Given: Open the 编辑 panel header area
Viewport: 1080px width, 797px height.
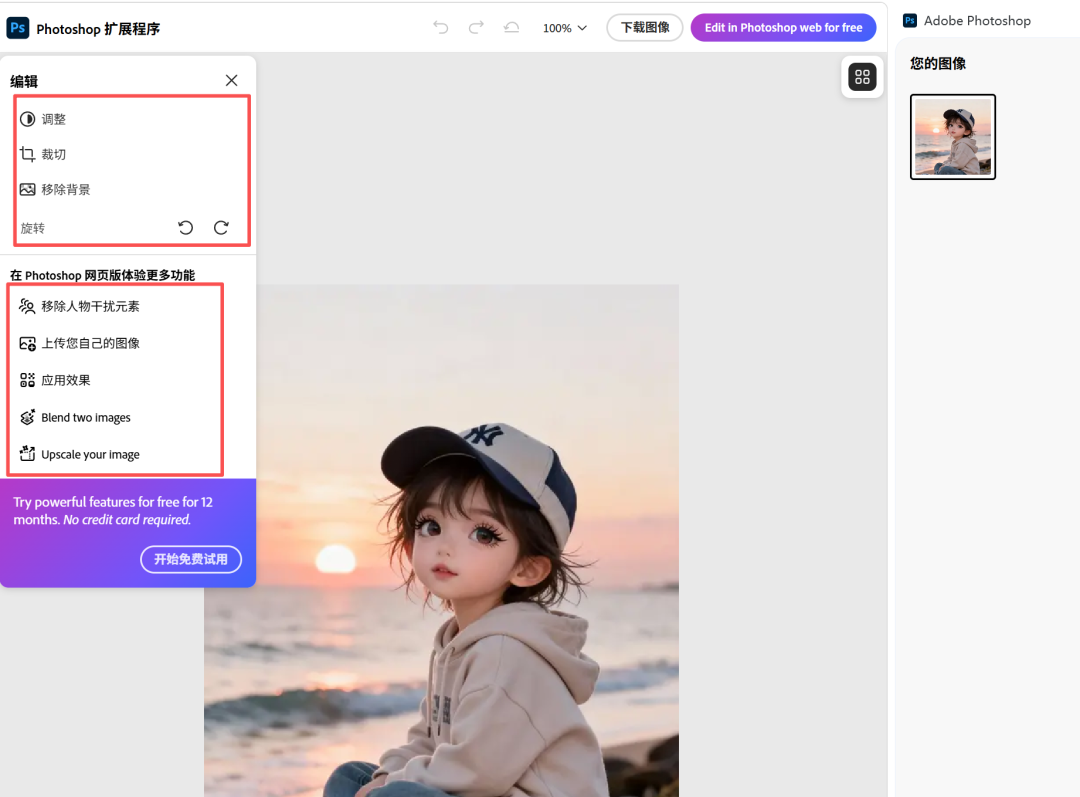Looking at the screenshot, I should pyautogui.click(x=24, y=80).
